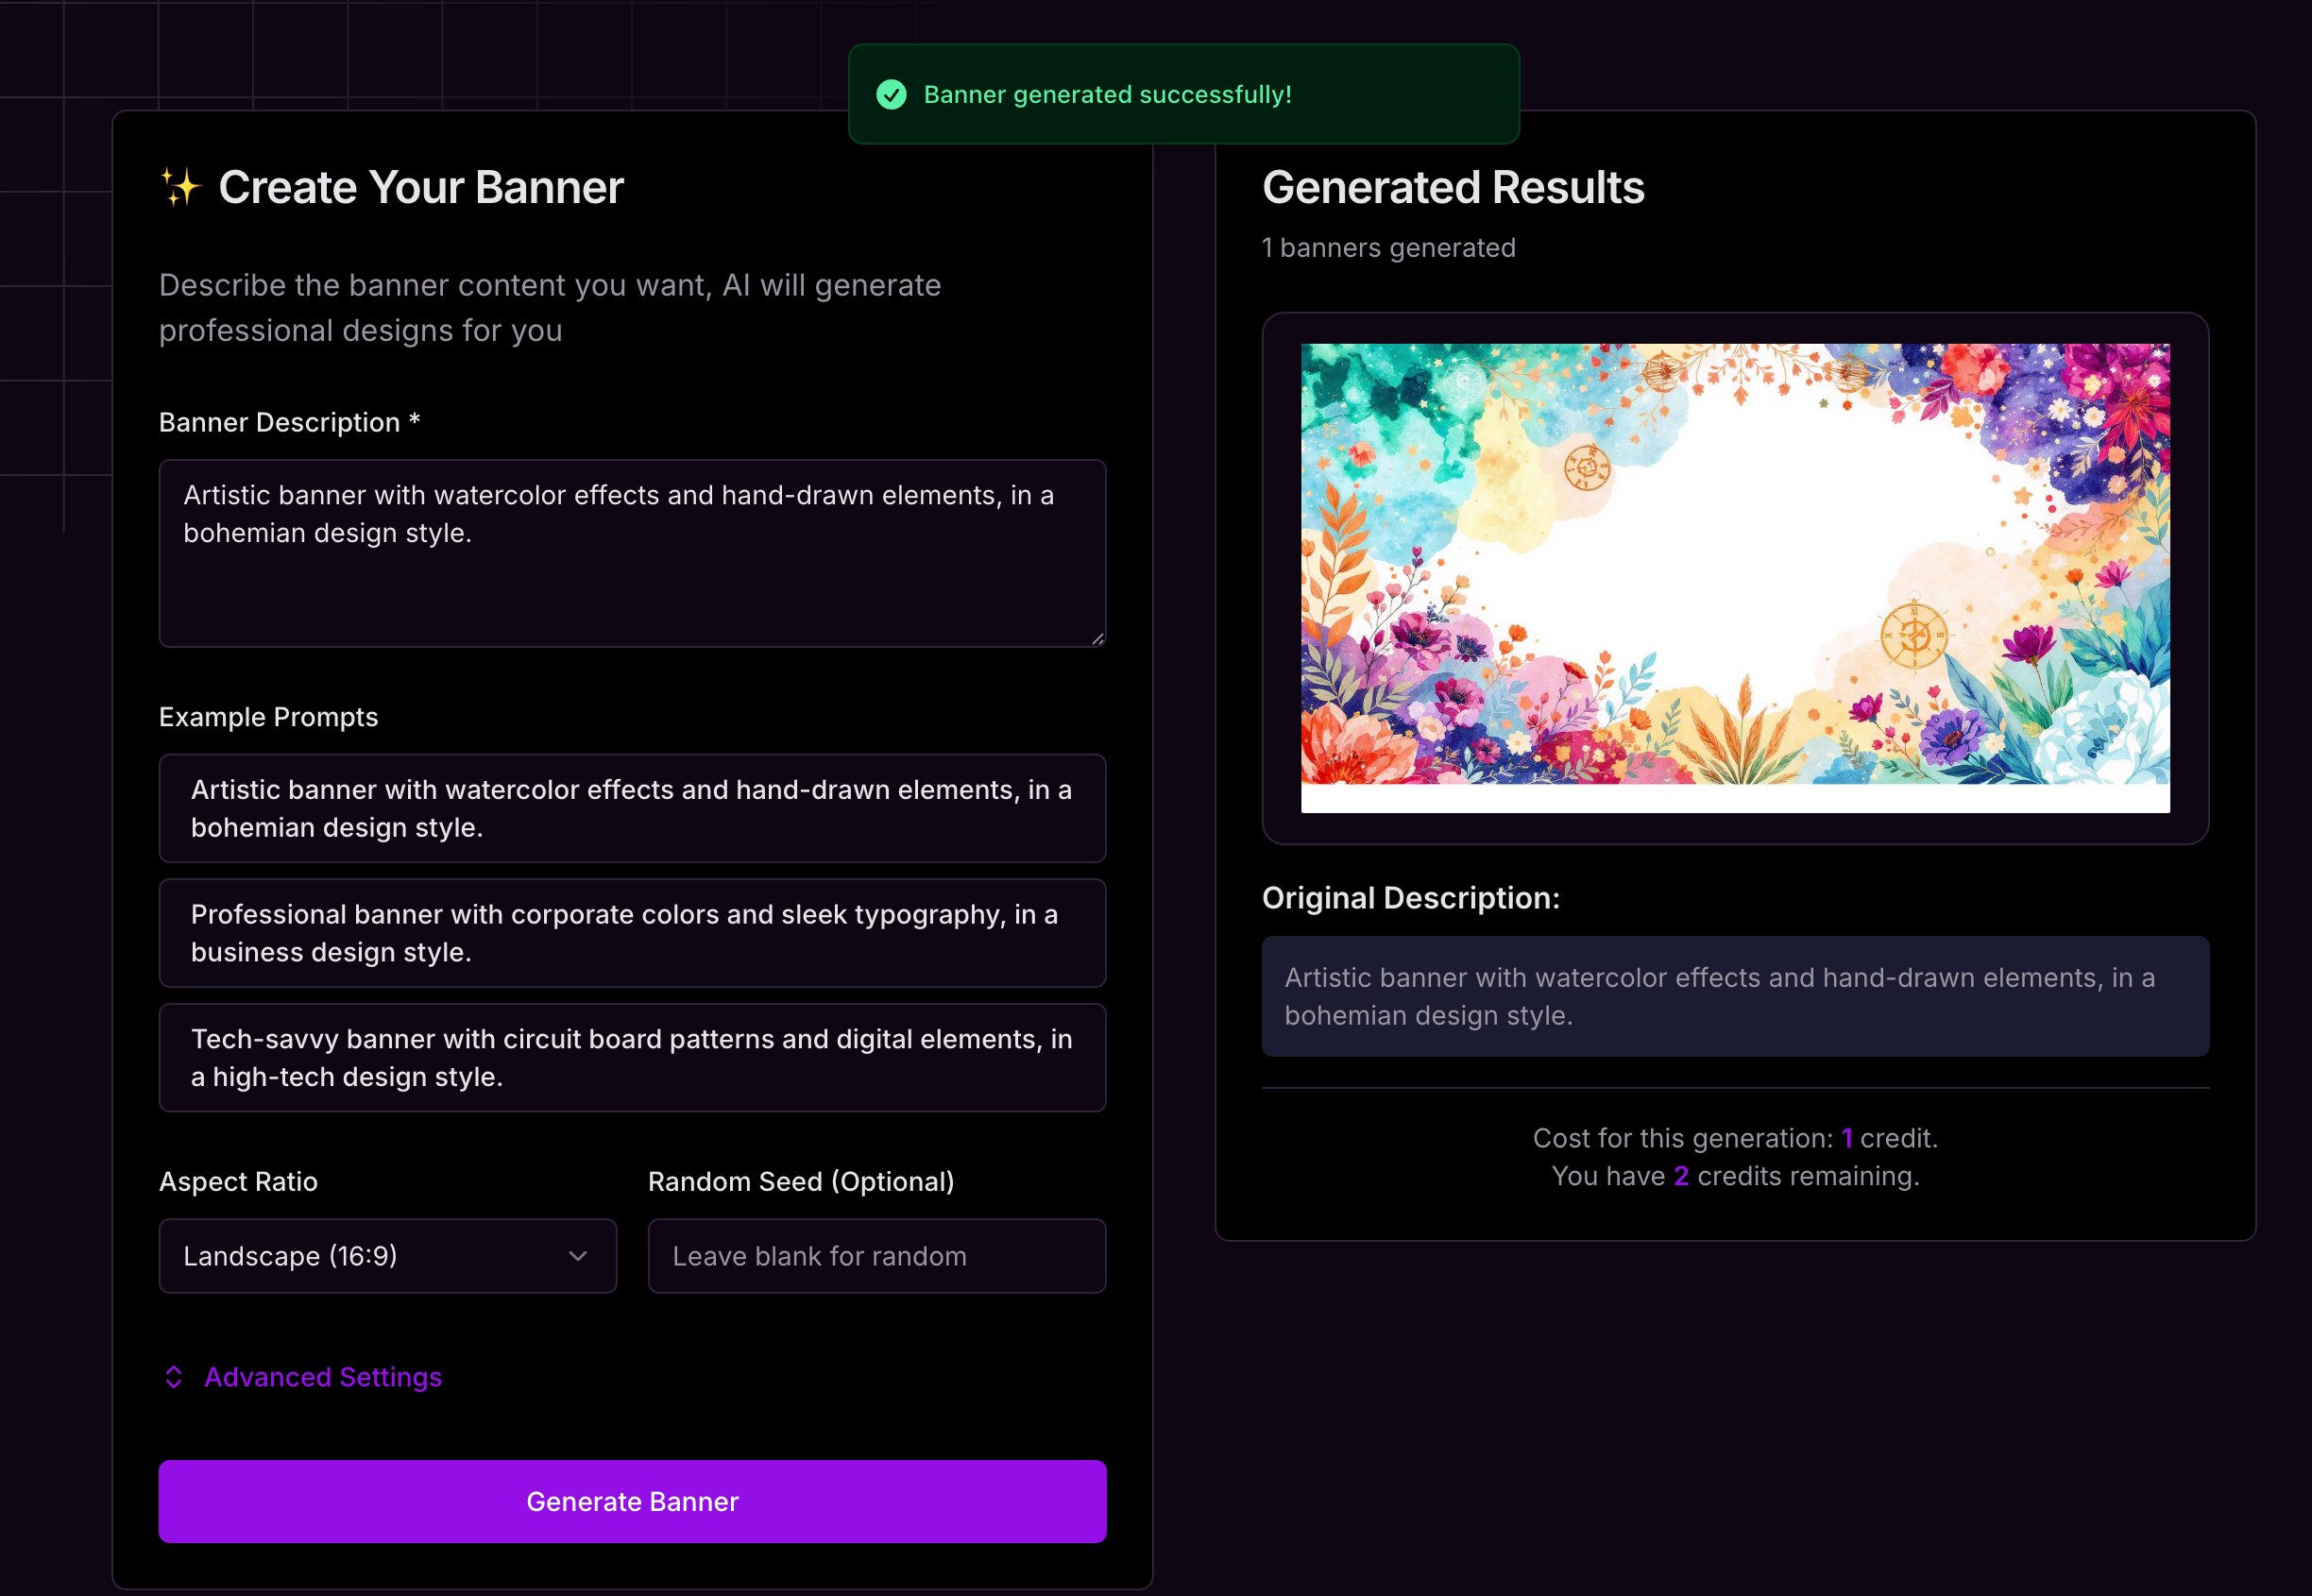
Task: Select the Artistic watercolor bohemian example prompt
Action: (x=632, y=808)
